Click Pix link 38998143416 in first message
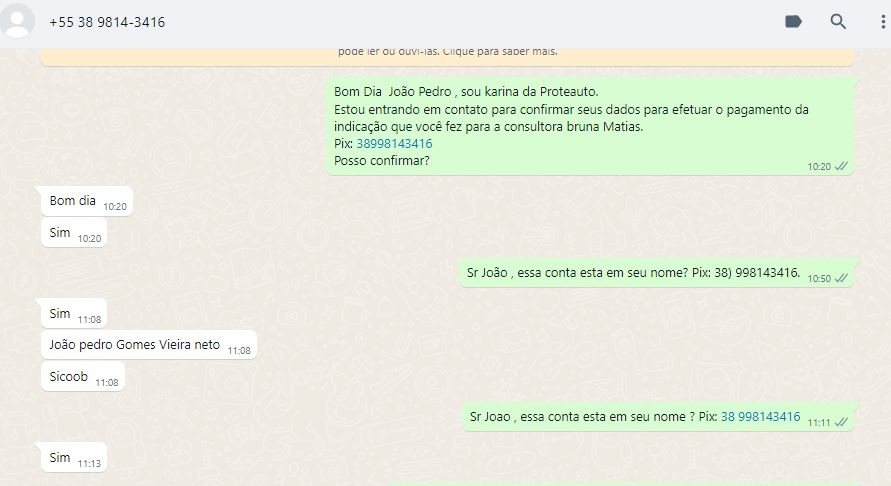Image resolution: width=891 pixels, height=486 pixels. tap(380, 144)
